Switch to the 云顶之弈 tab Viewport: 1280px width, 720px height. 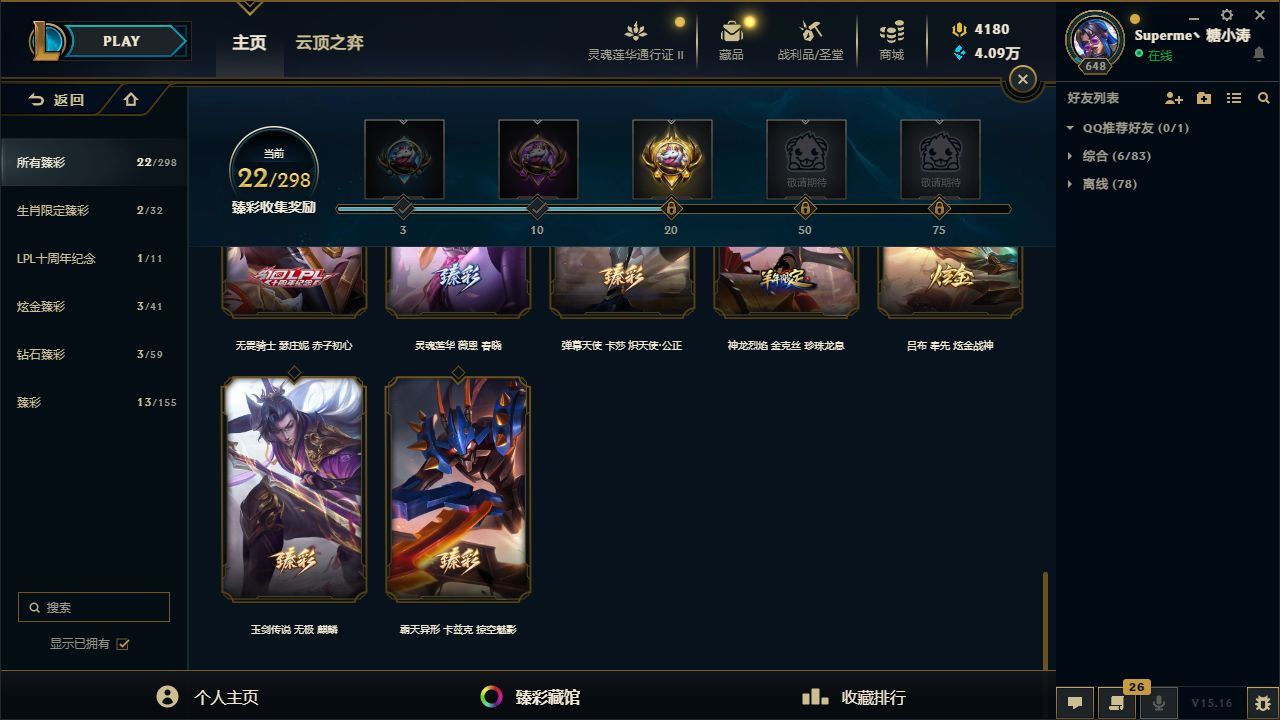coord(329,42)
